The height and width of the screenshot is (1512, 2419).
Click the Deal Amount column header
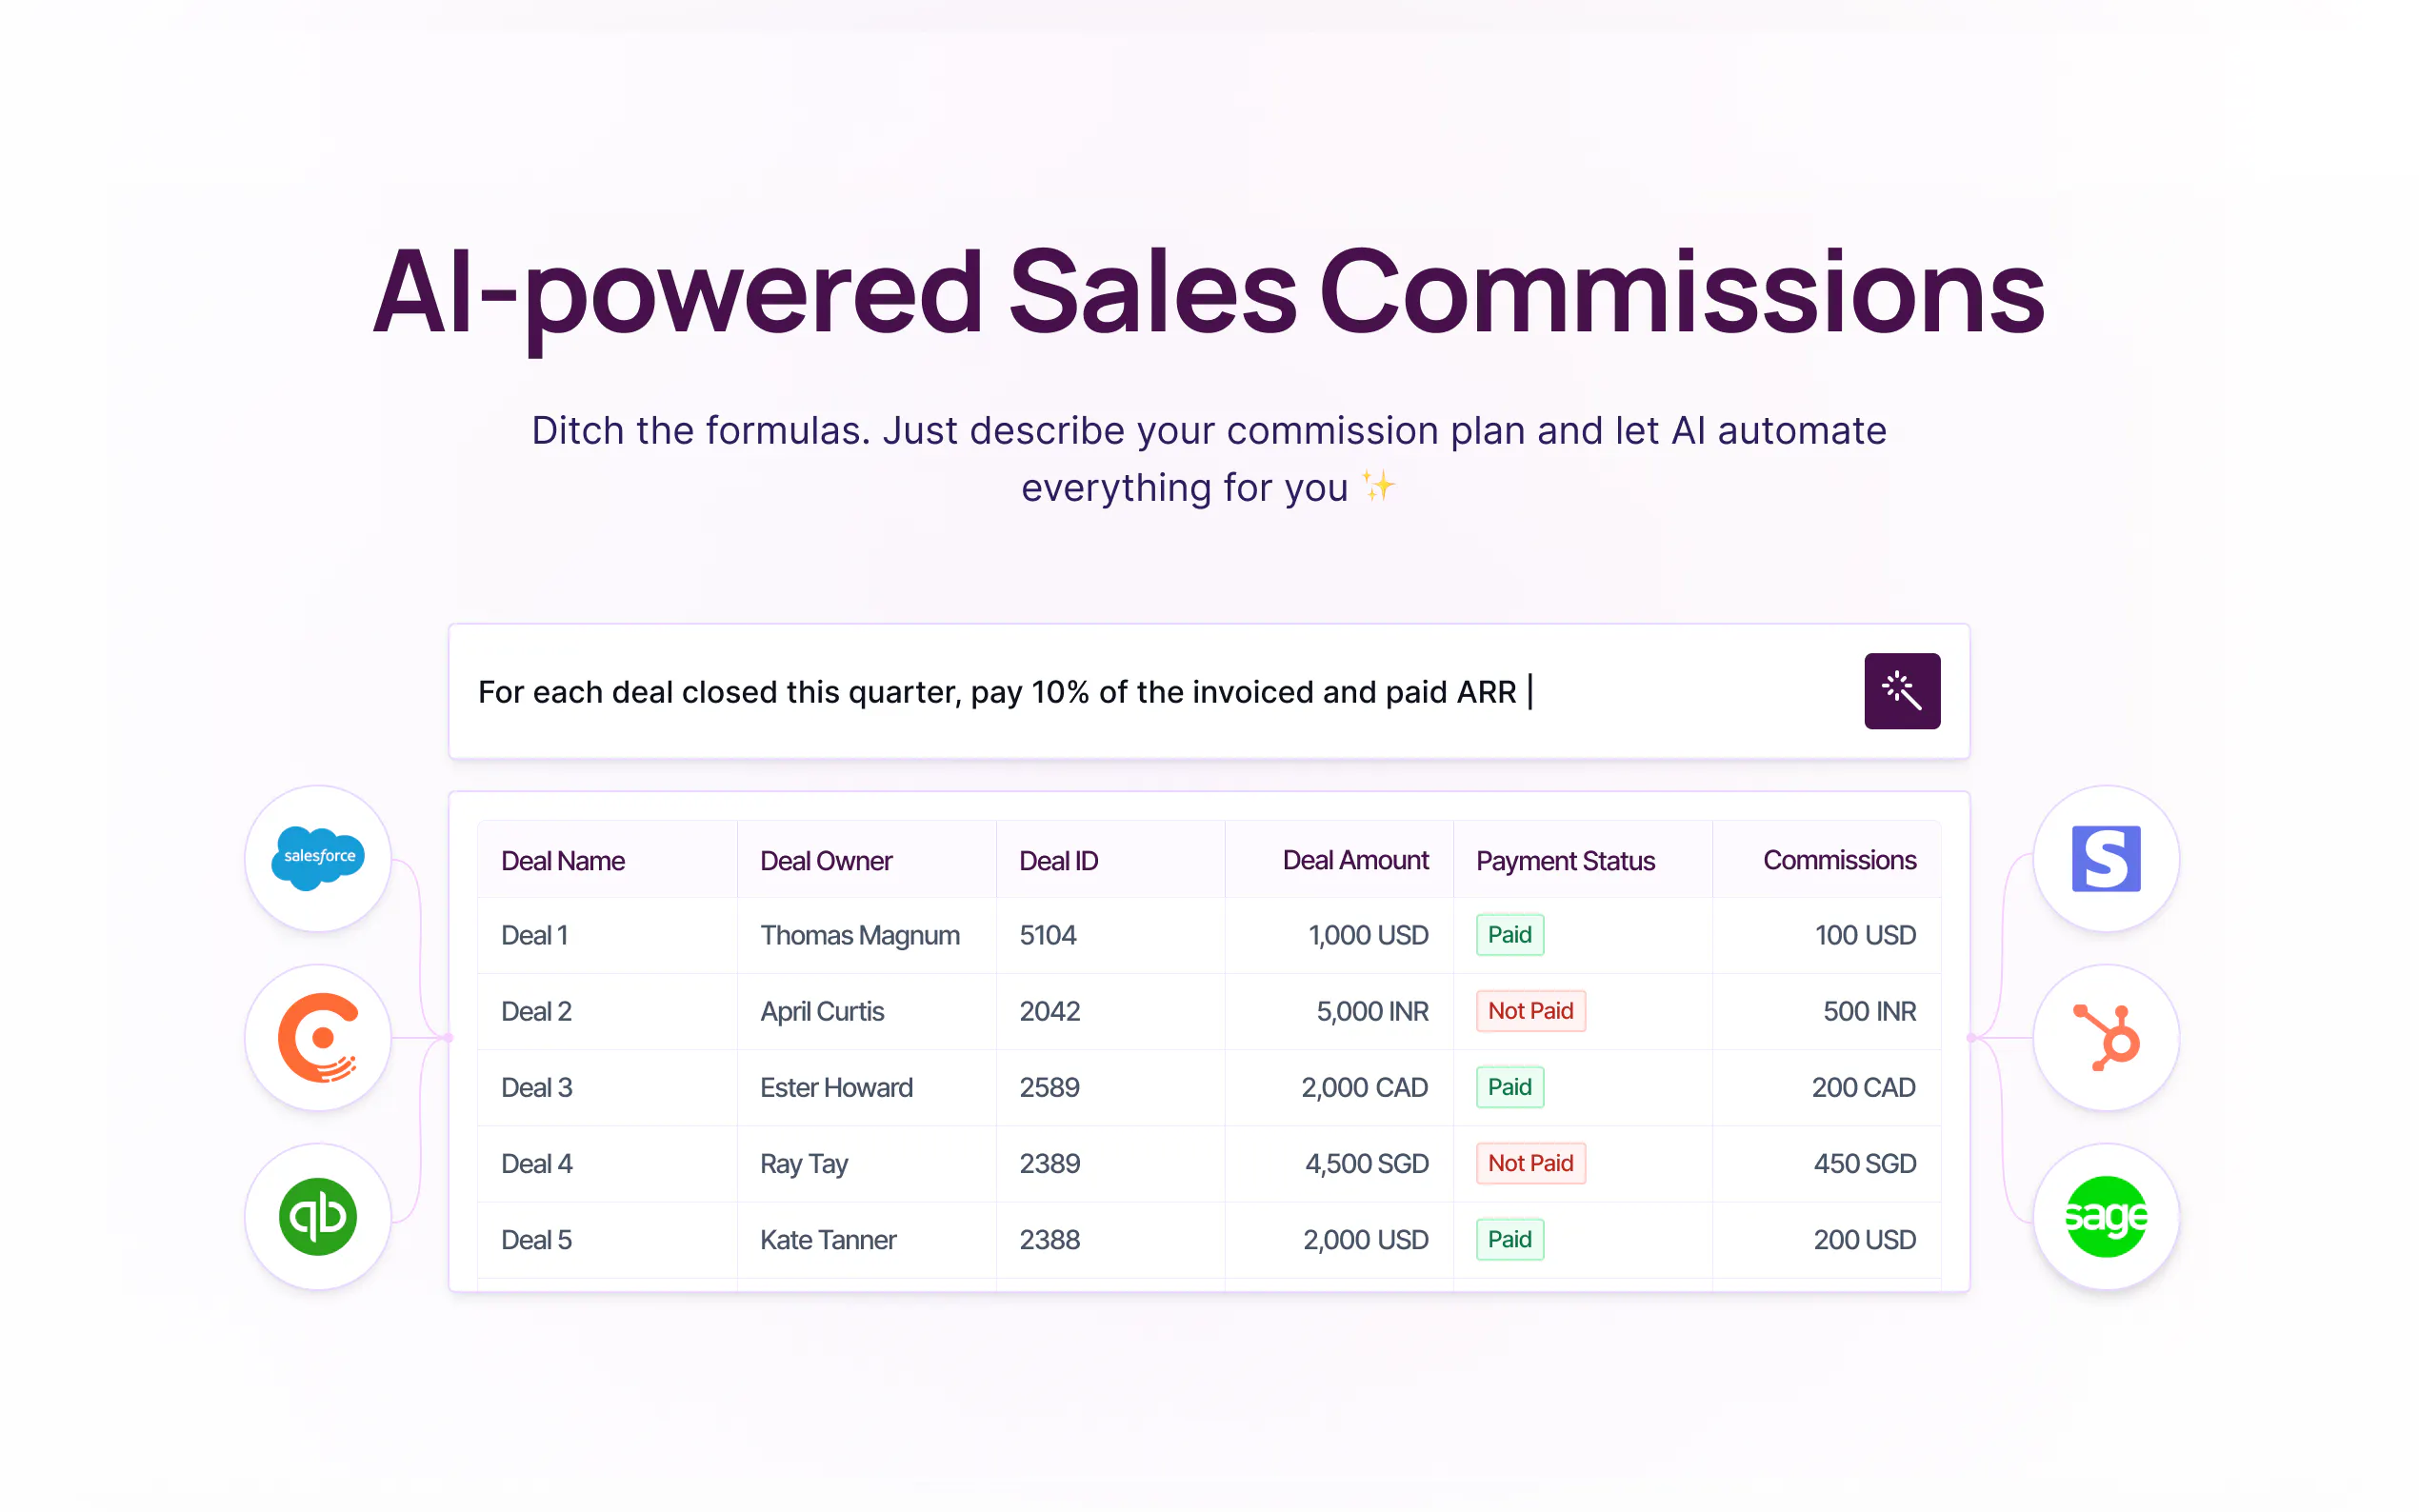(1355, 861)
